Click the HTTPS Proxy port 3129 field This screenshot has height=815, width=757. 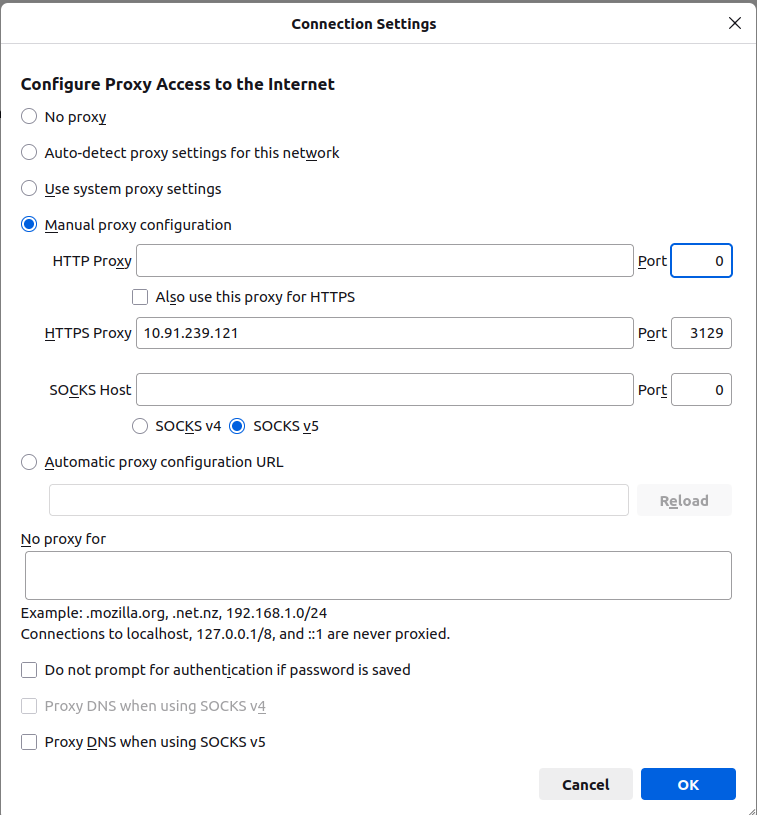tap(701, 333)
